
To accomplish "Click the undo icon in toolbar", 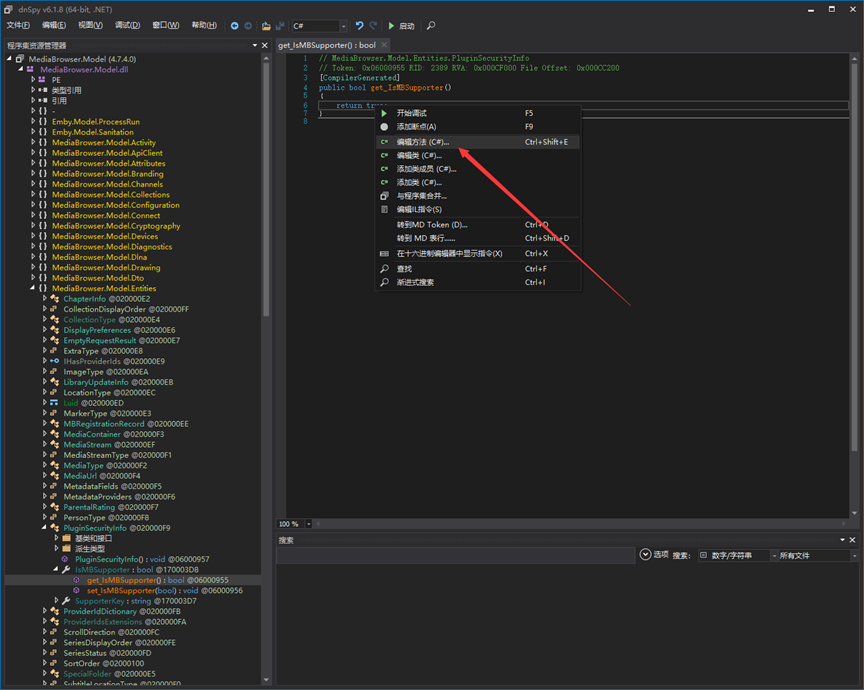I will point(359,26).
